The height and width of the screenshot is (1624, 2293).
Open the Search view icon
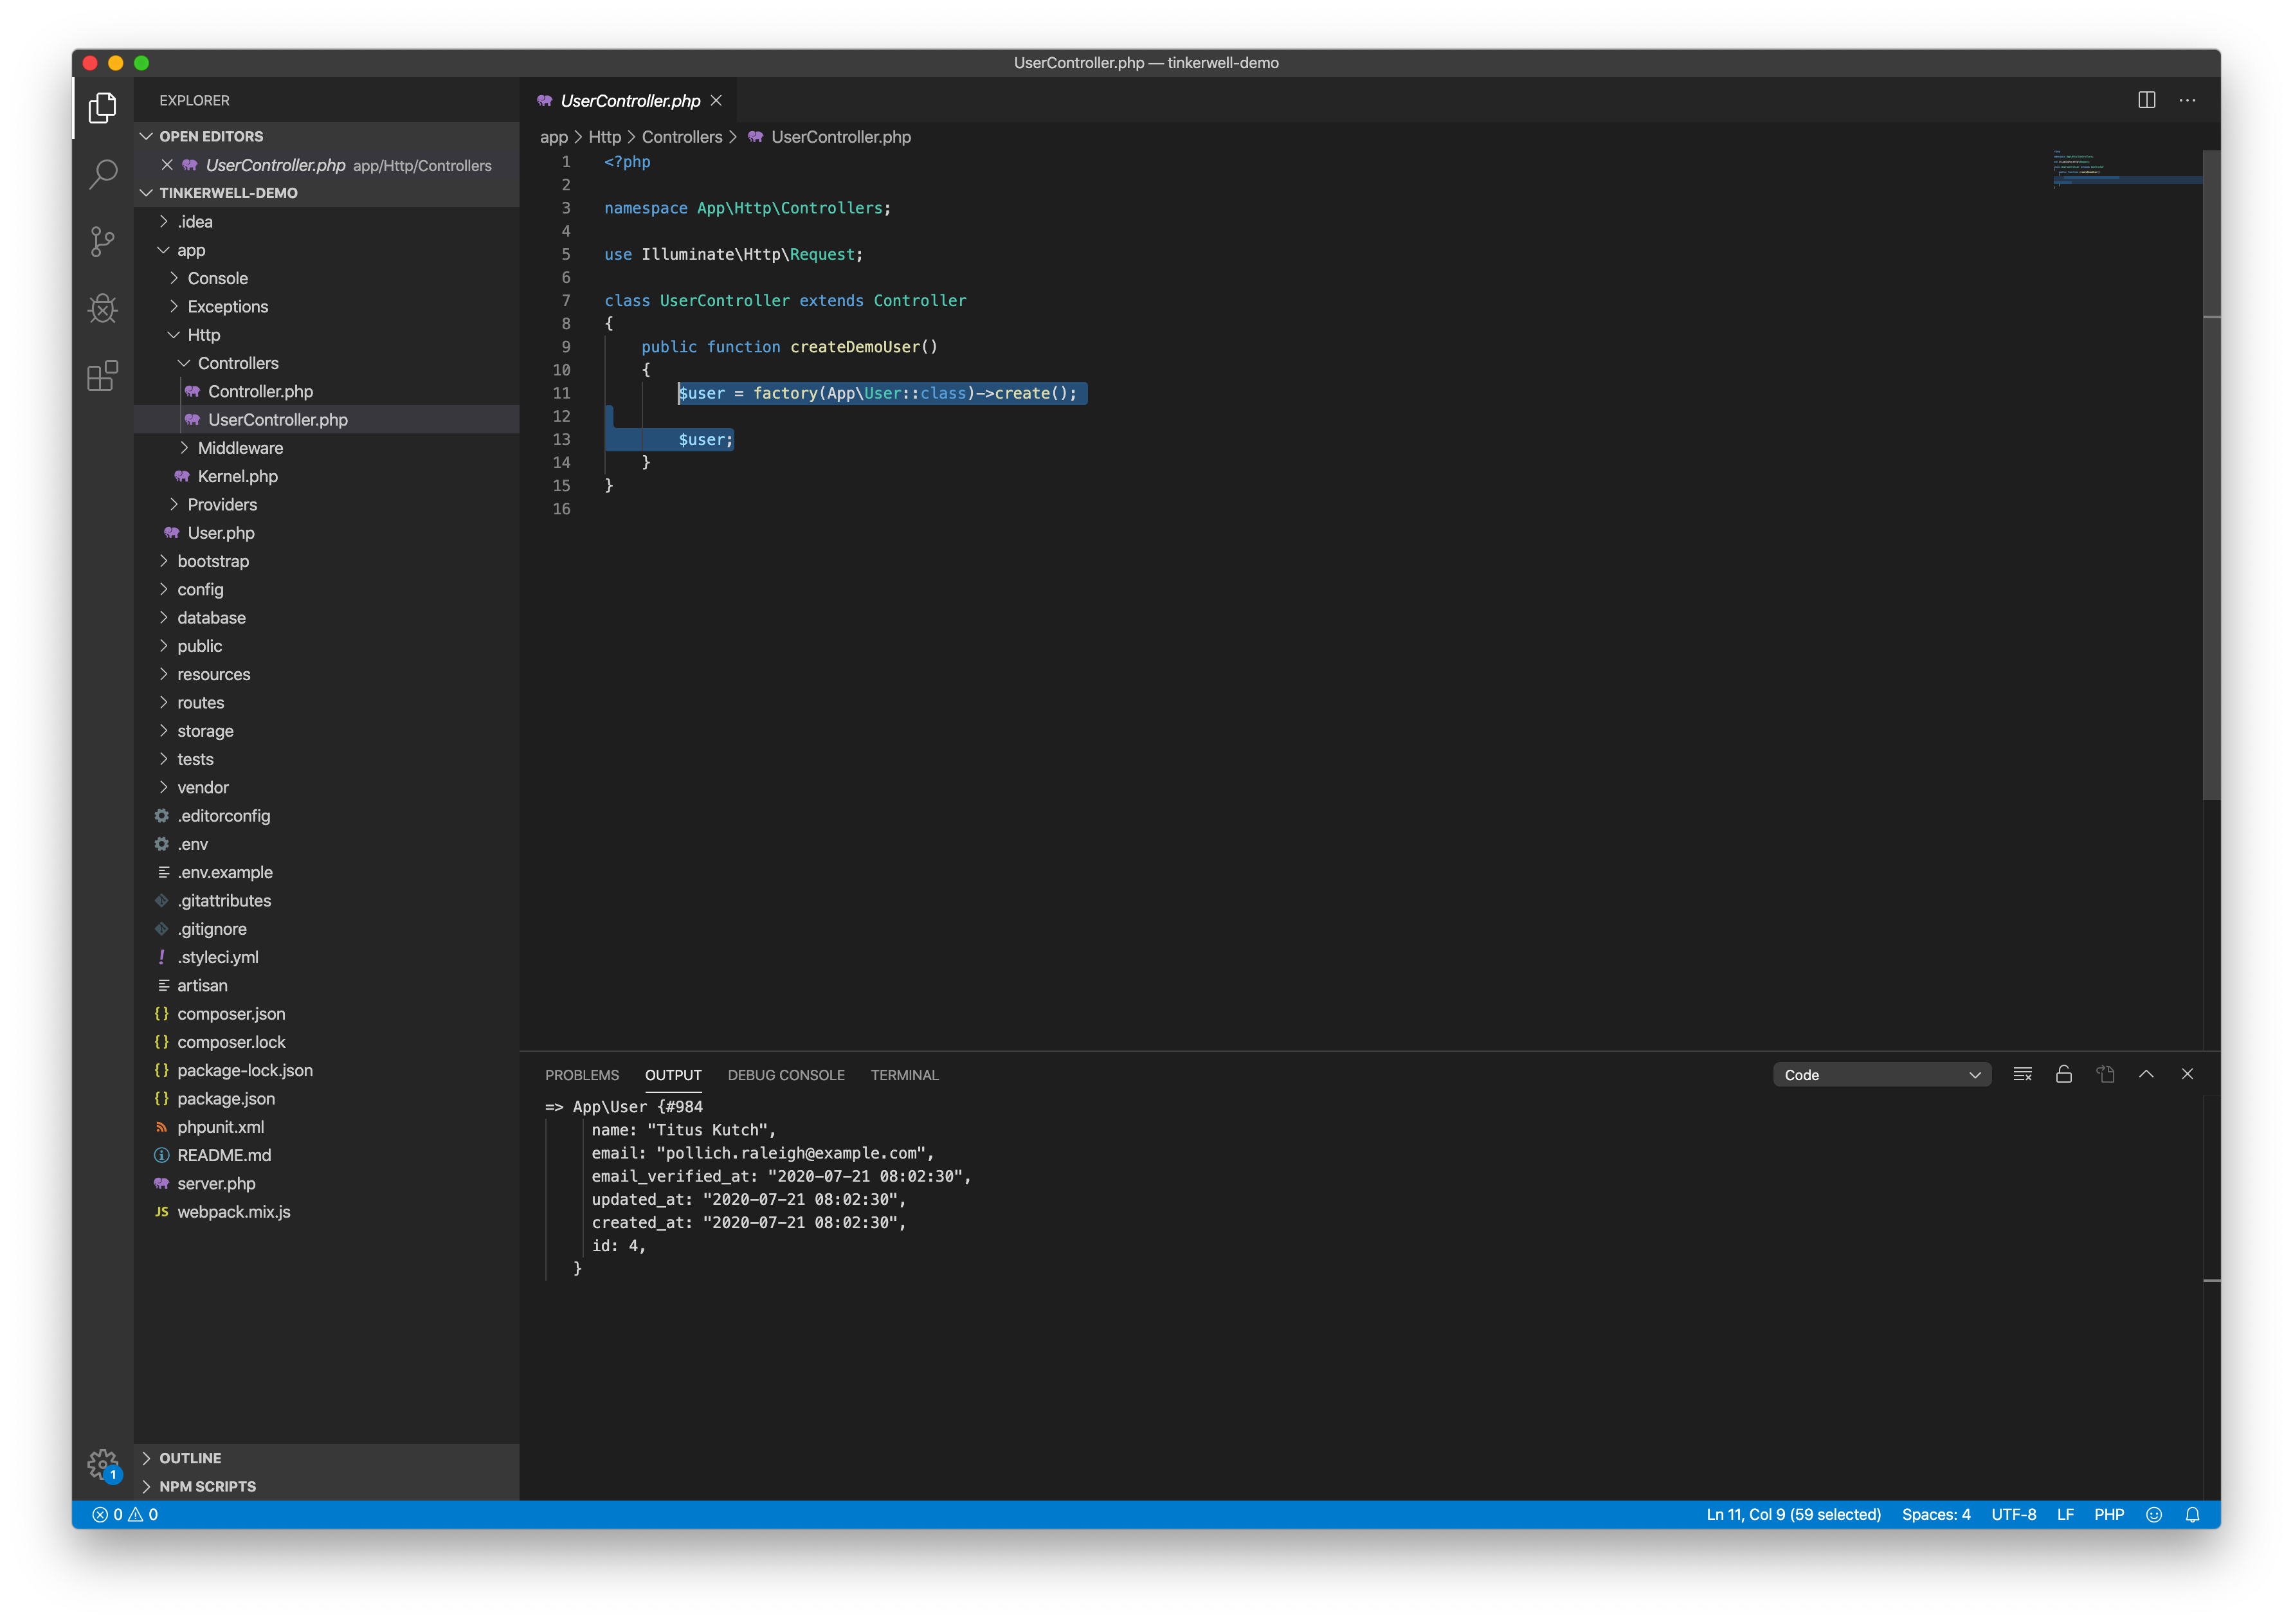(x=103, y=175)
